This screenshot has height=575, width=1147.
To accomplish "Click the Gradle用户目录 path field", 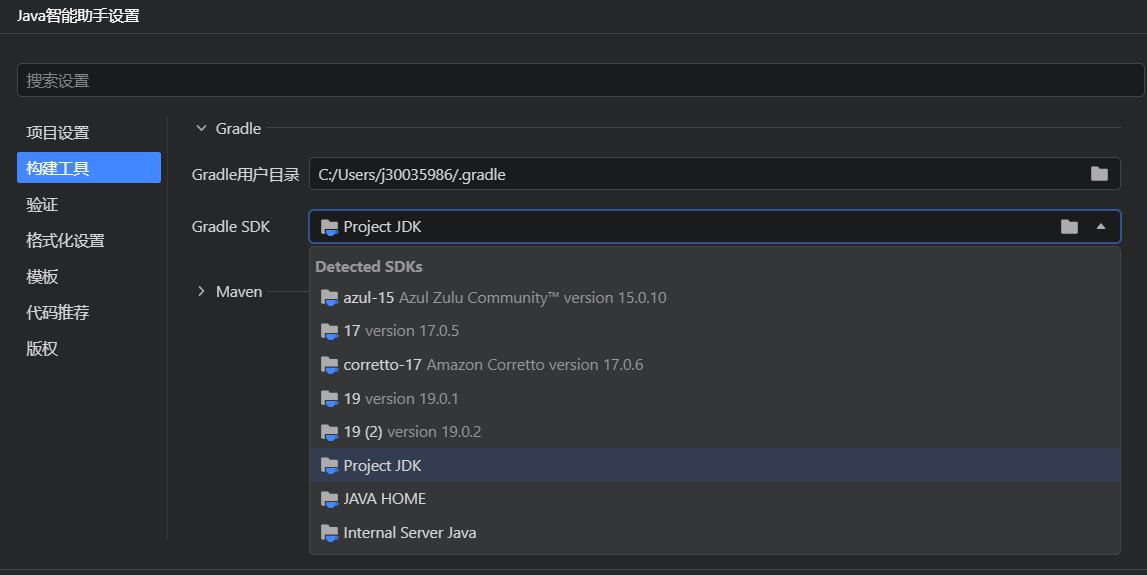I will point(715,174).
